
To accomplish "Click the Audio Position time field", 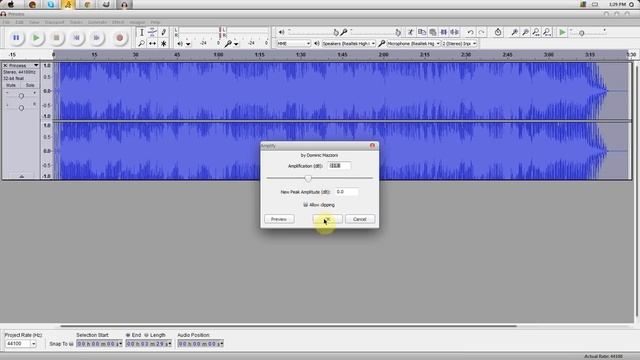I will pyautogui.click(x=200, y=344).
